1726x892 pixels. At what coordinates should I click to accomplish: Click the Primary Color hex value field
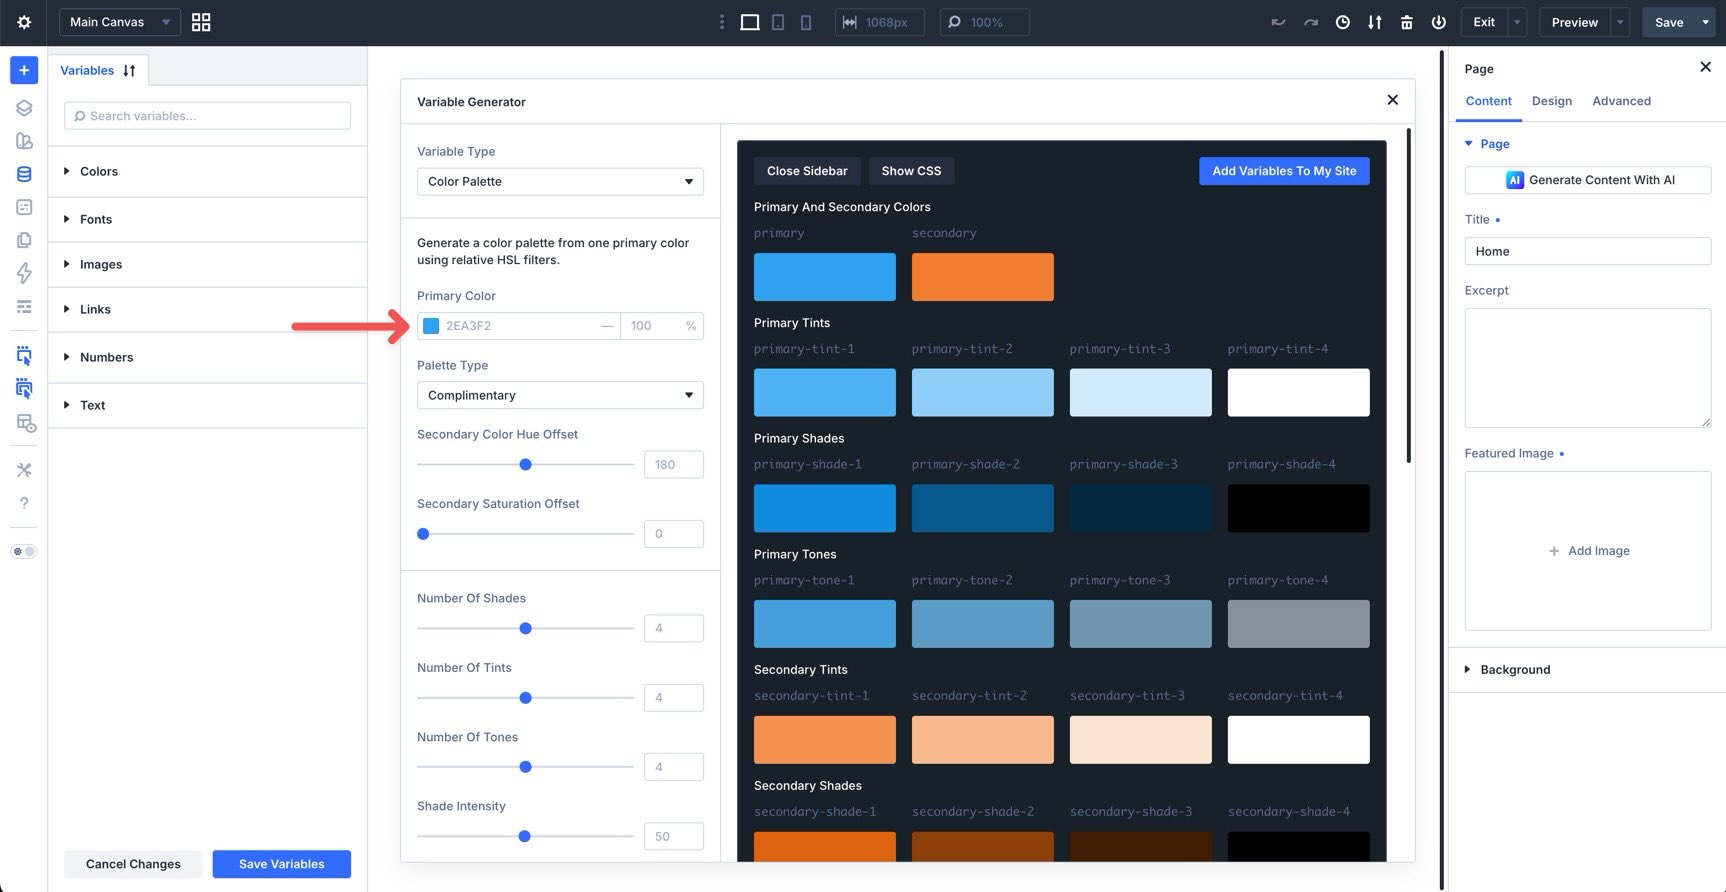coord(519,326)
